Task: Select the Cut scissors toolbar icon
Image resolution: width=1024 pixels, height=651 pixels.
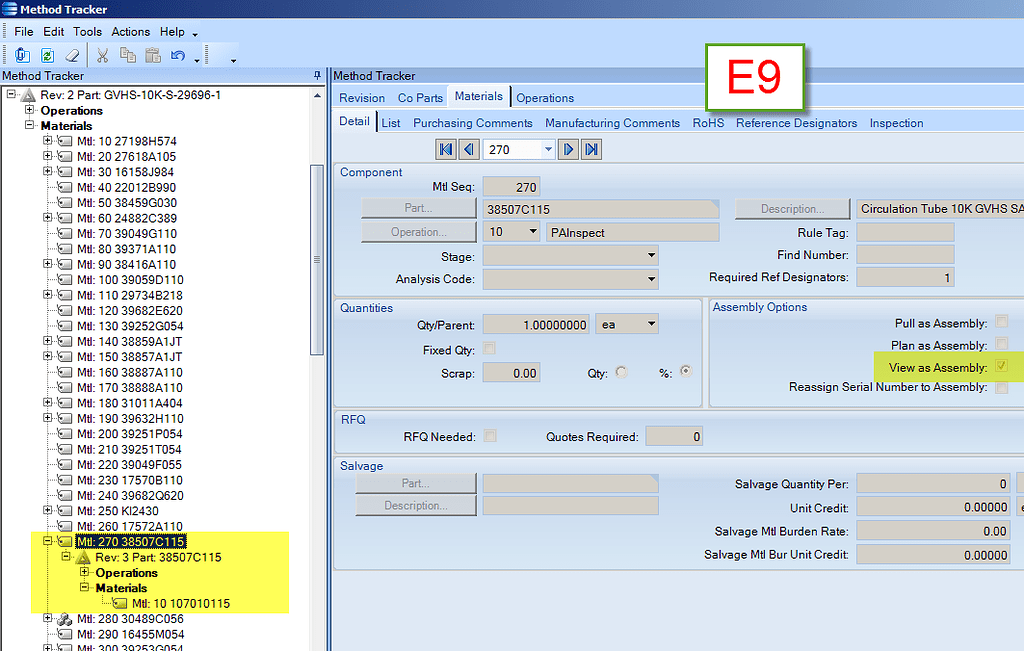Action: point(103,55)
